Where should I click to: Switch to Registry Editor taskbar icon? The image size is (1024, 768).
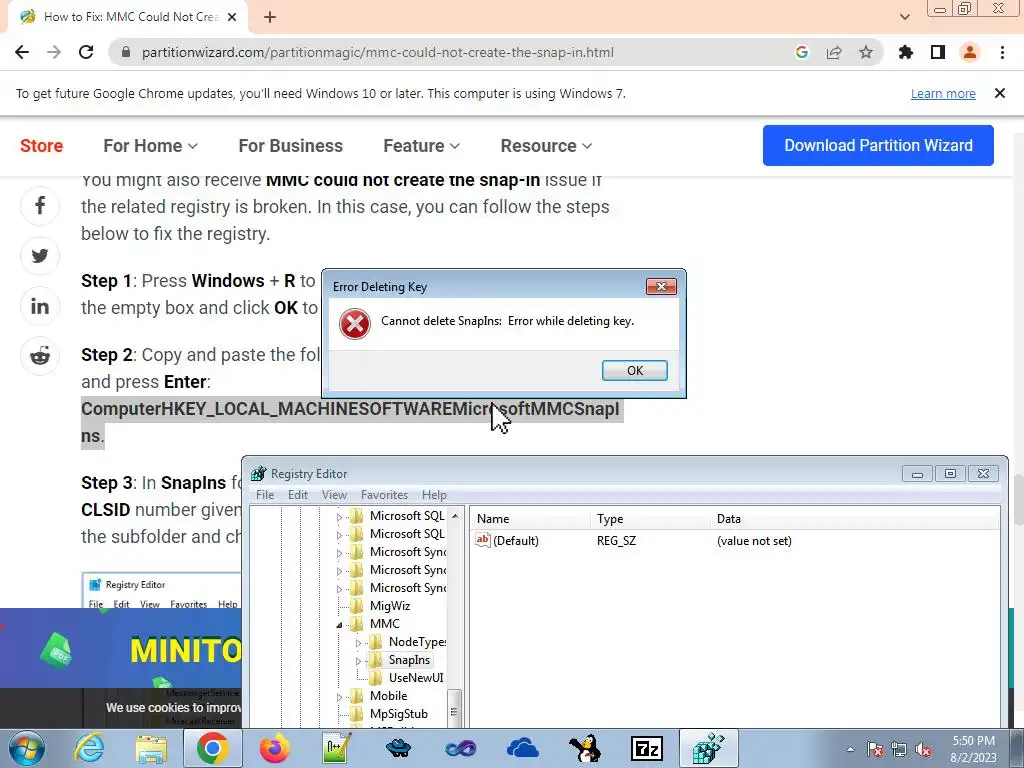[x=709, y=748]
